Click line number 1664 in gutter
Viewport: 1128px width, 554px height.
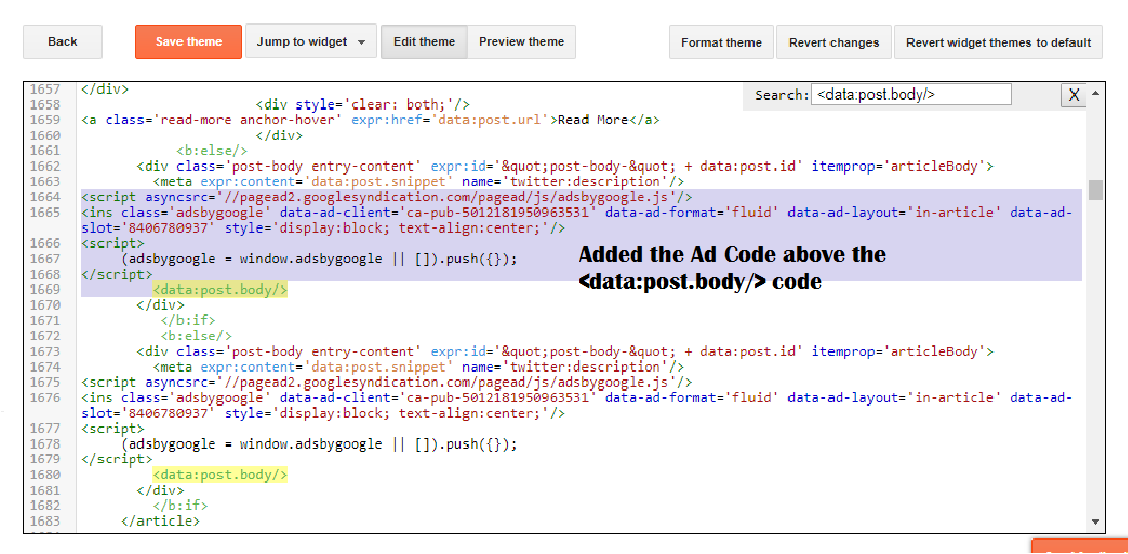coord(45,197)
